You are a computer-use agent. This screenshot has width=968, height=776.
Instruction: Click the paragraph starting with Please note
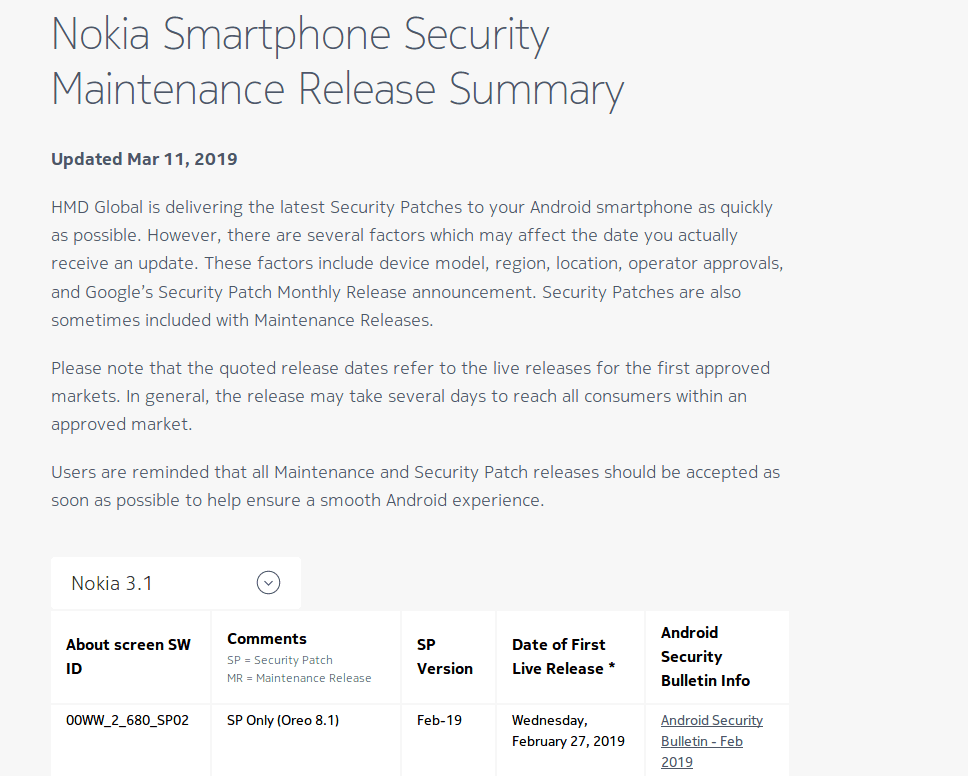(x=411, y=396)
